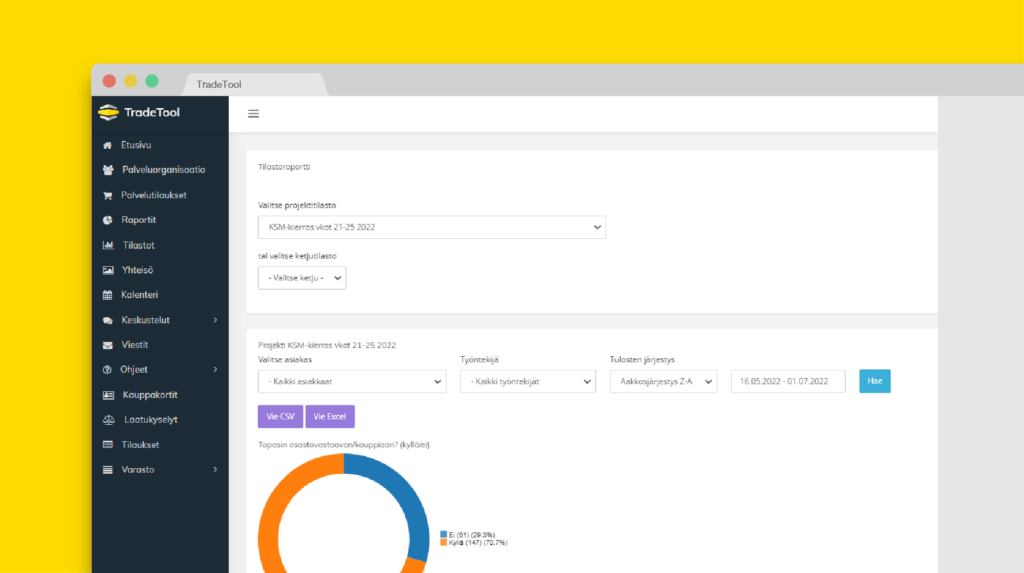The image size is (1024, 573).
Task: Click the Palvelutilaukset shopping cart icon
Action: pyautogui.click(x=108, y=195)
